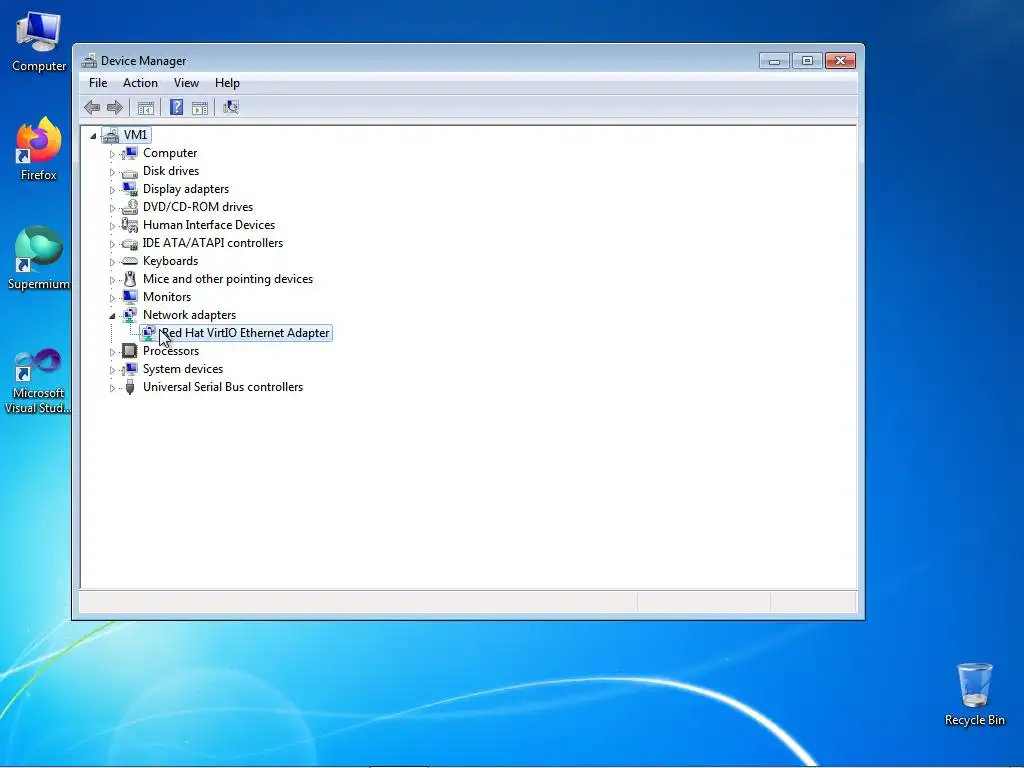Select the Keyboards label
This screenshot has width=1024, height=768.
pyautogui.click(x=170, y=261)
